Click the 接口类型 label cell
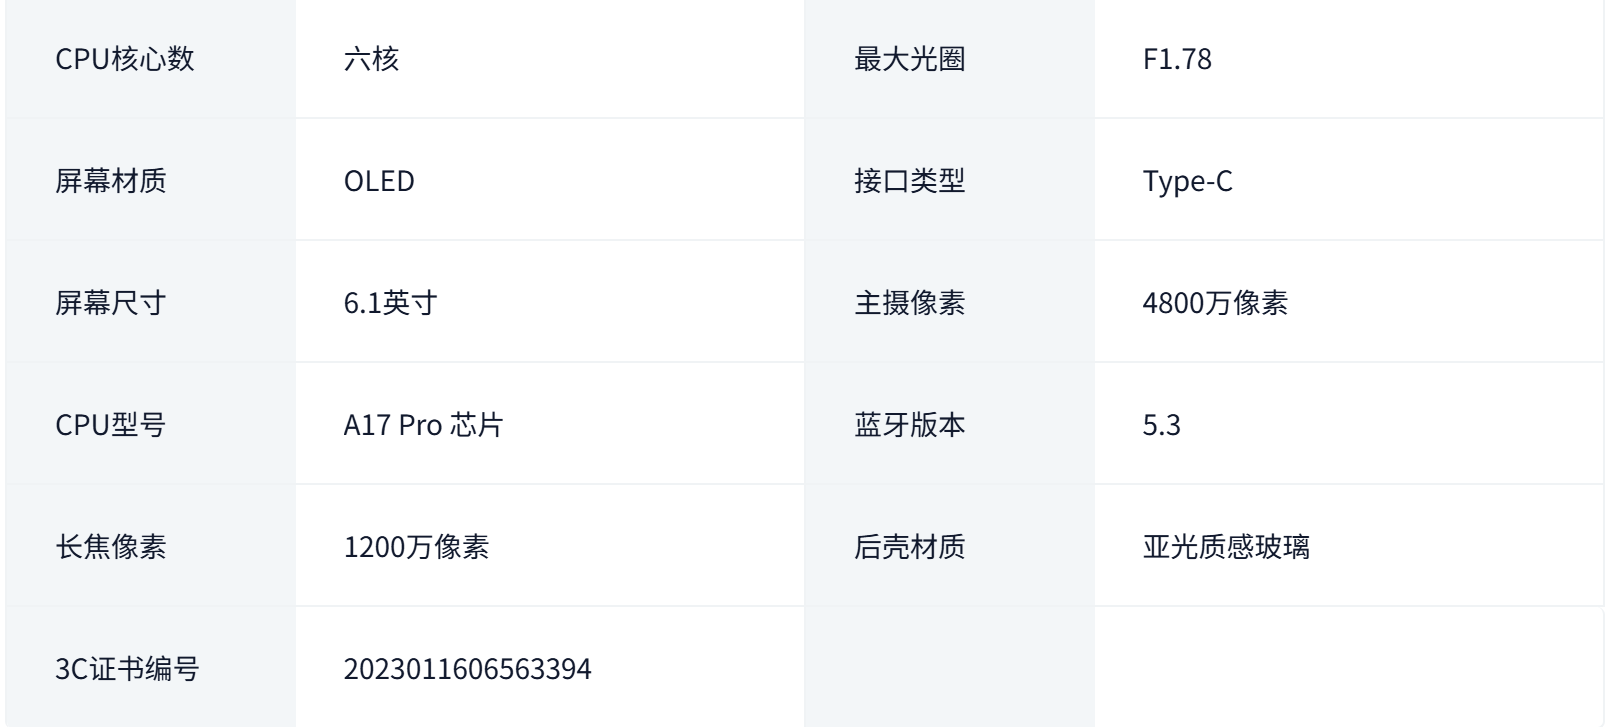 click(949, 180)
